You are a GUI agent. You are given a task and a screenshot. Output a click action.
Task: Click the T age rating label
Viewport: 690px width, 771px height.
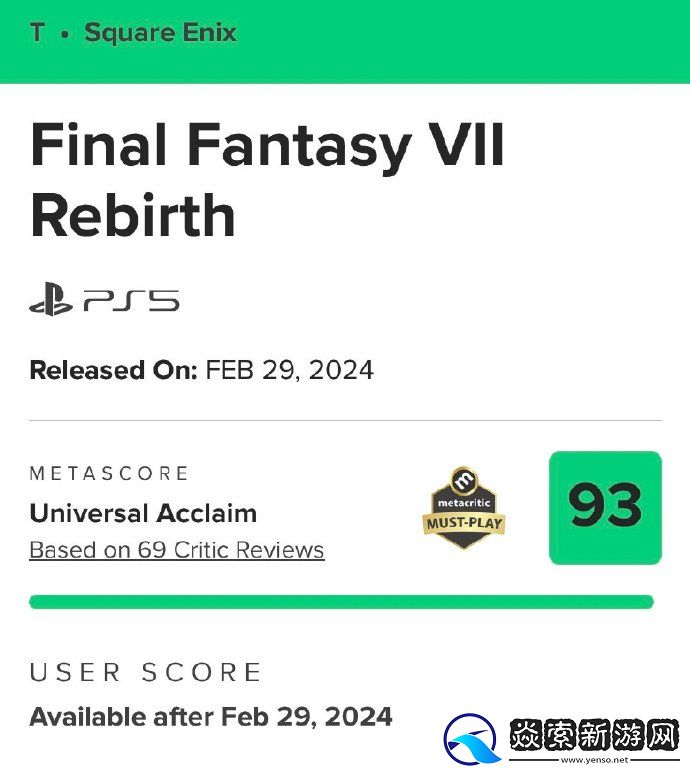37,32
